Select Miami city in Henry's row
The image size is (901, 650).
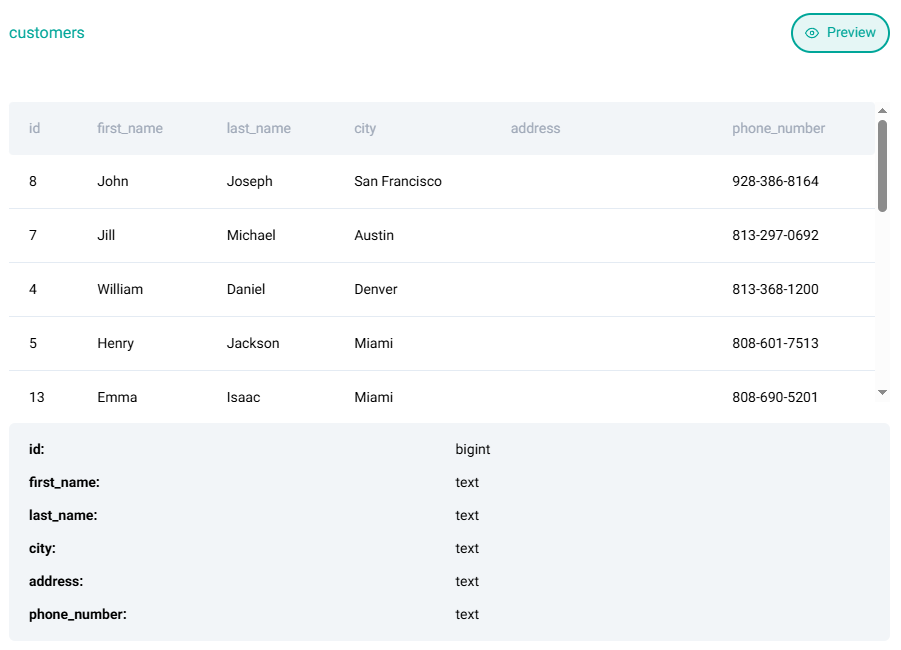click(374, 343)
